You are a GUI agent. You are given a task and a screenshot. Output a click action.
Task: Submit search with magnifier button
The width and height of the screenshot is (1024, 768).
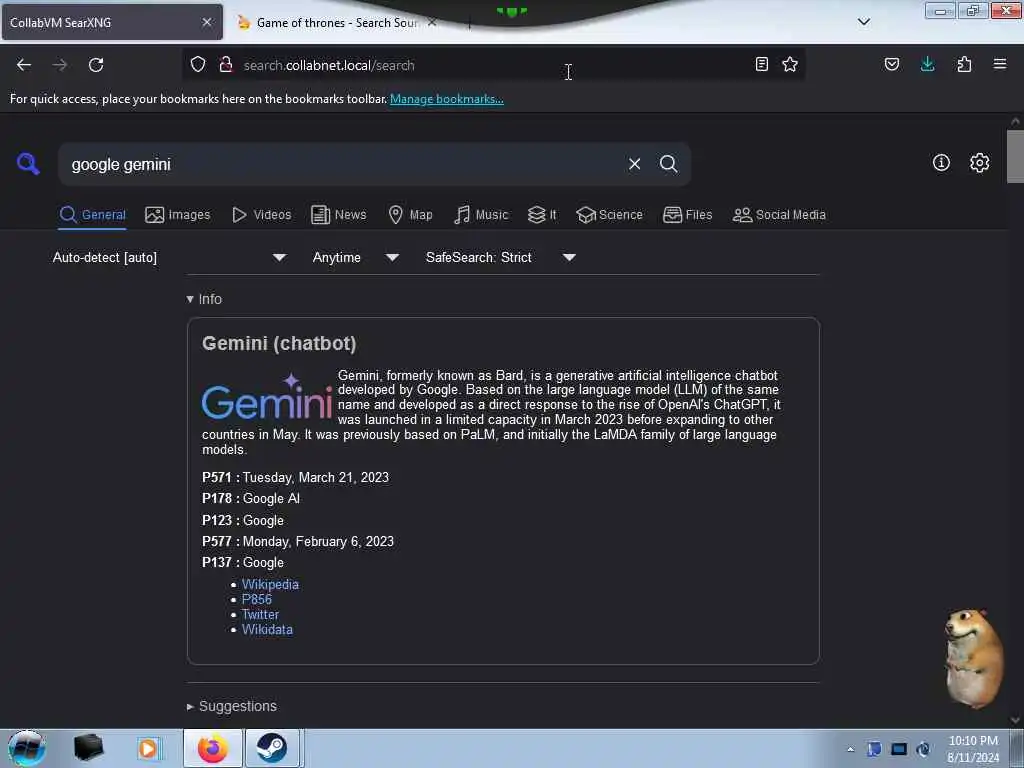coord(668,164)
